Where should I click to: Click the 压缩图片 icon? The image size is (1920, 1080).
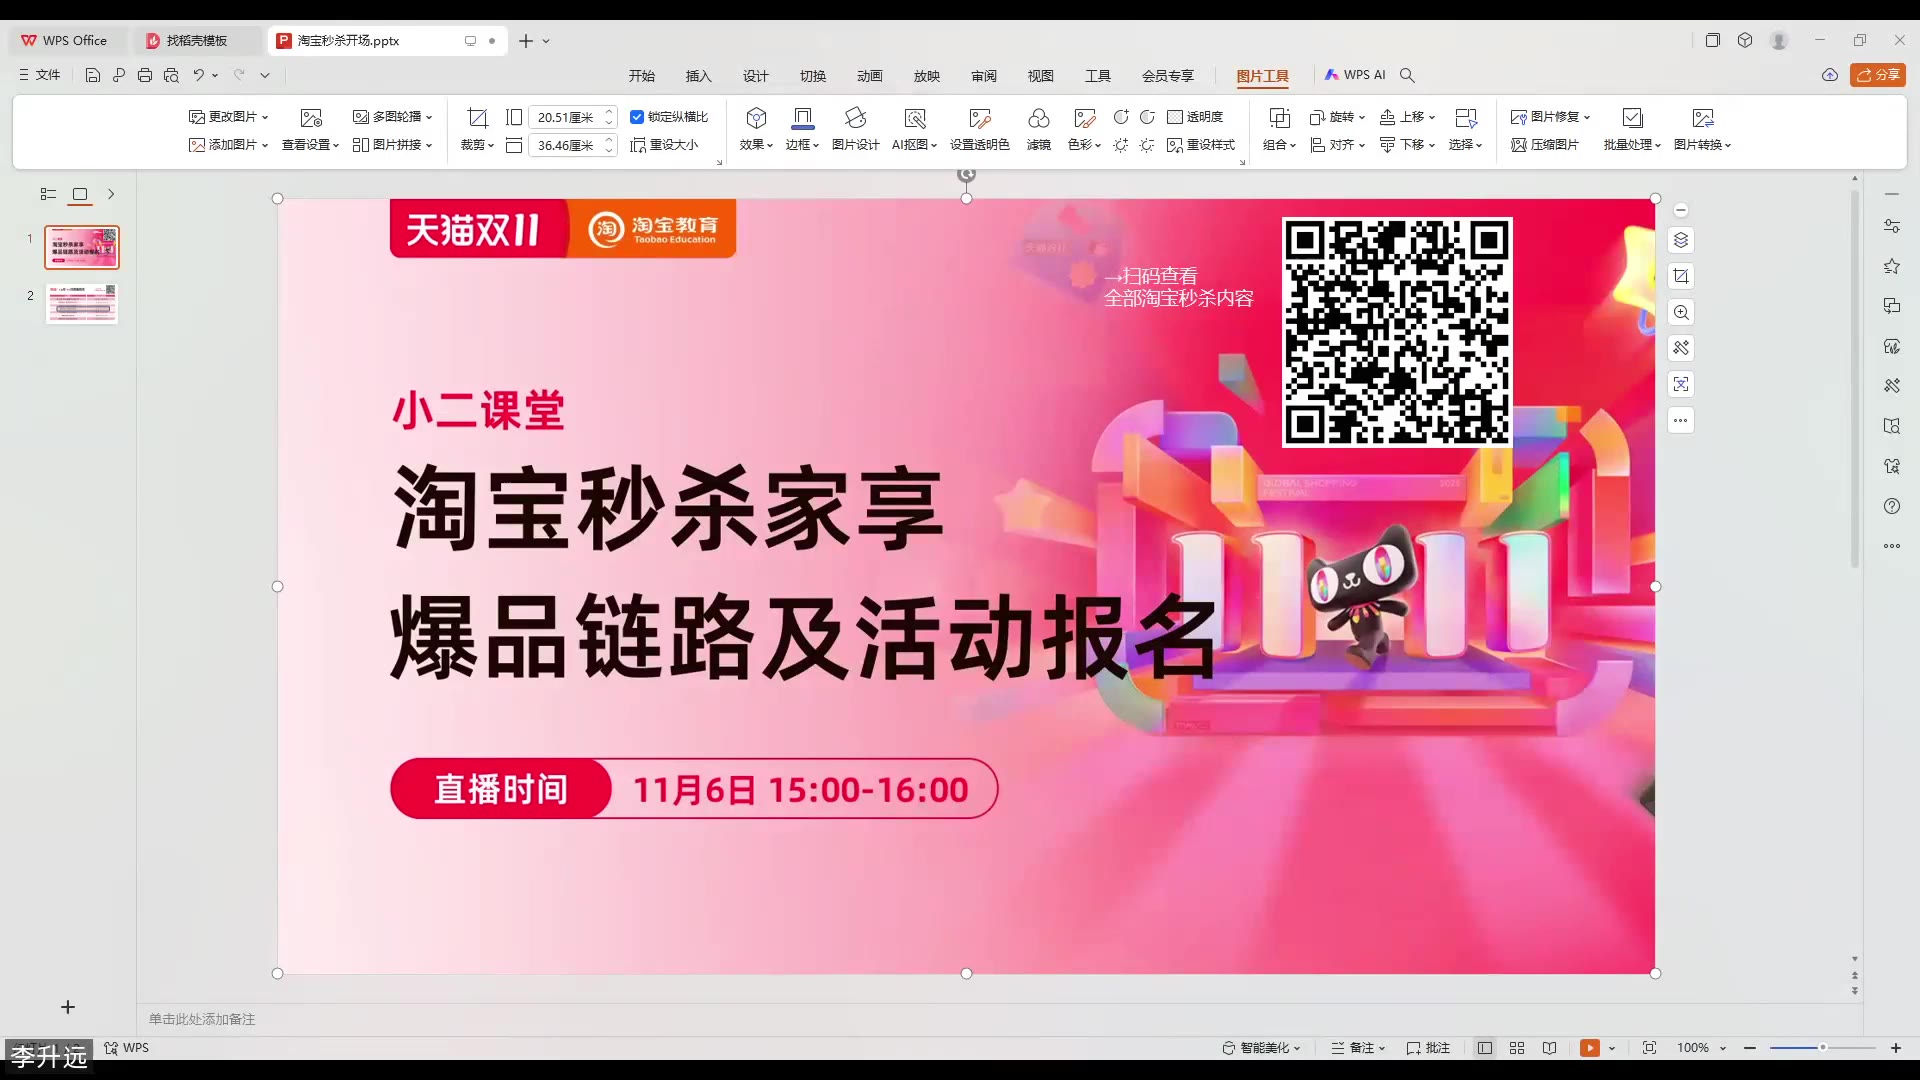coord(1546,144)
